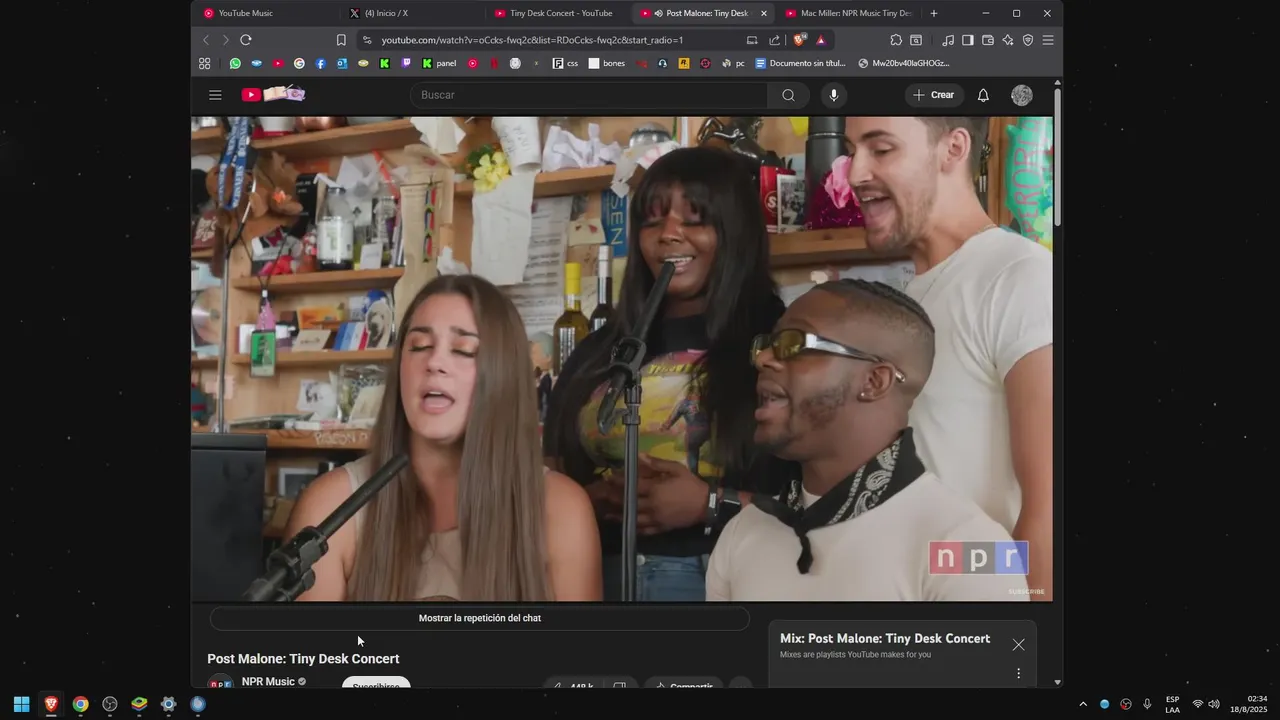The width and height of the screenshot is (1280, 720).
Task: Open the Brave Rewards triangle icon
Action: [x=821, y=40]
